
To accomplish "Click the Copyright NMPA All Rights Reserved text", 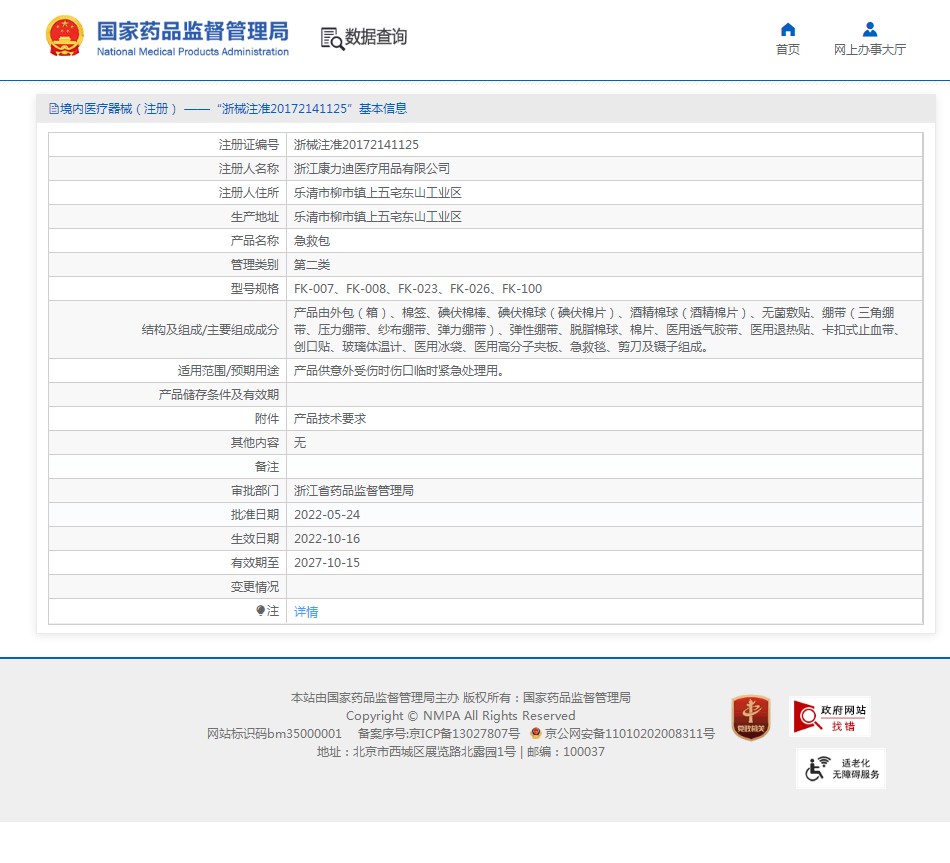I will click(460, 716).
